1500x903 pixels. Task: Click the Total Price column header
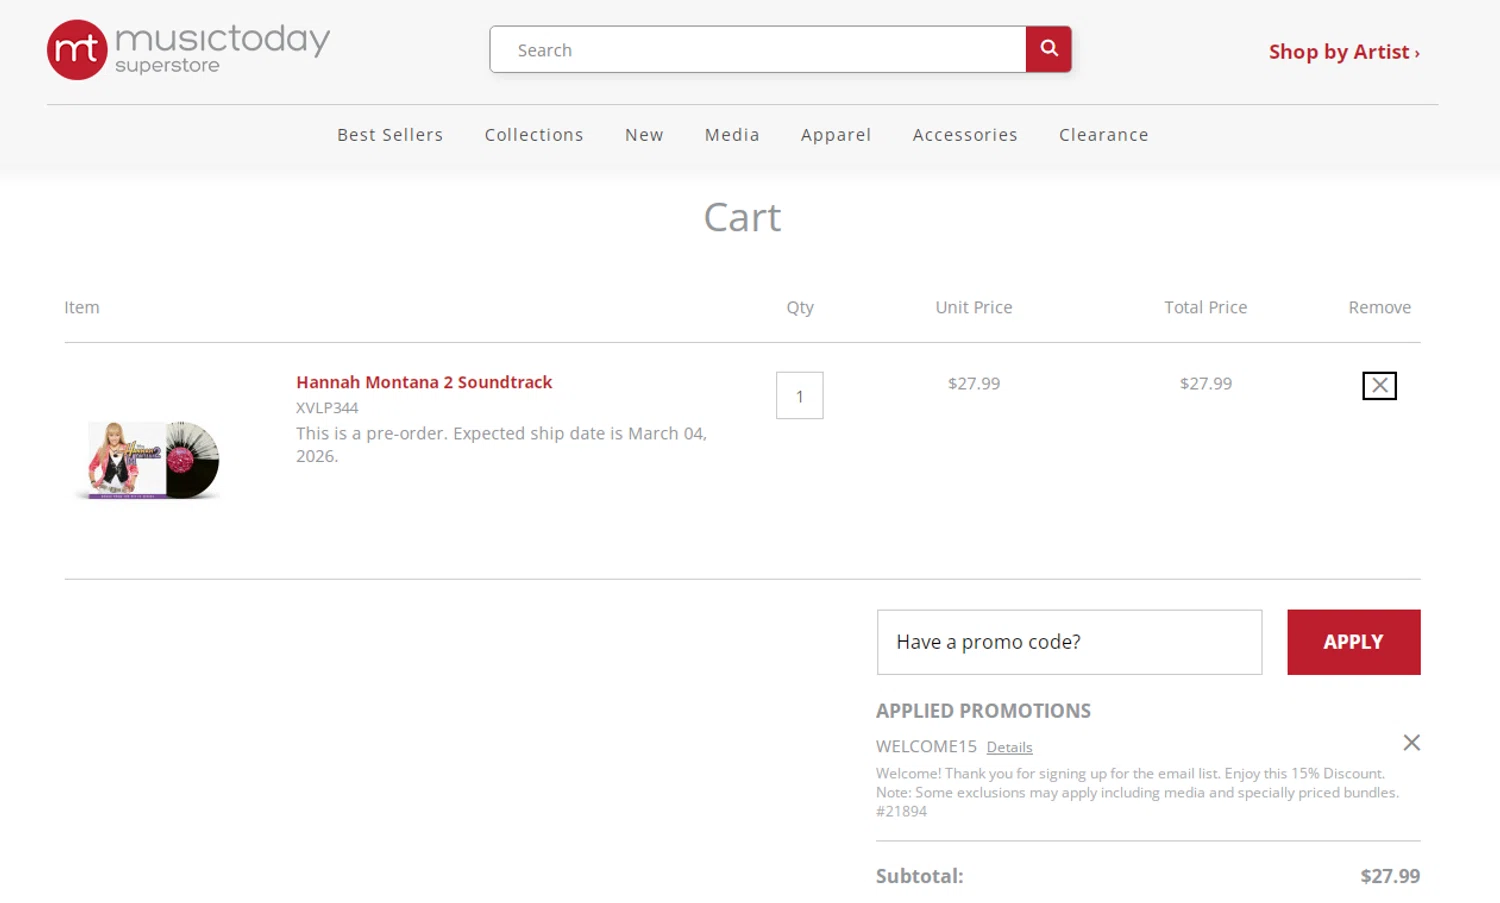click(1206, 307)
